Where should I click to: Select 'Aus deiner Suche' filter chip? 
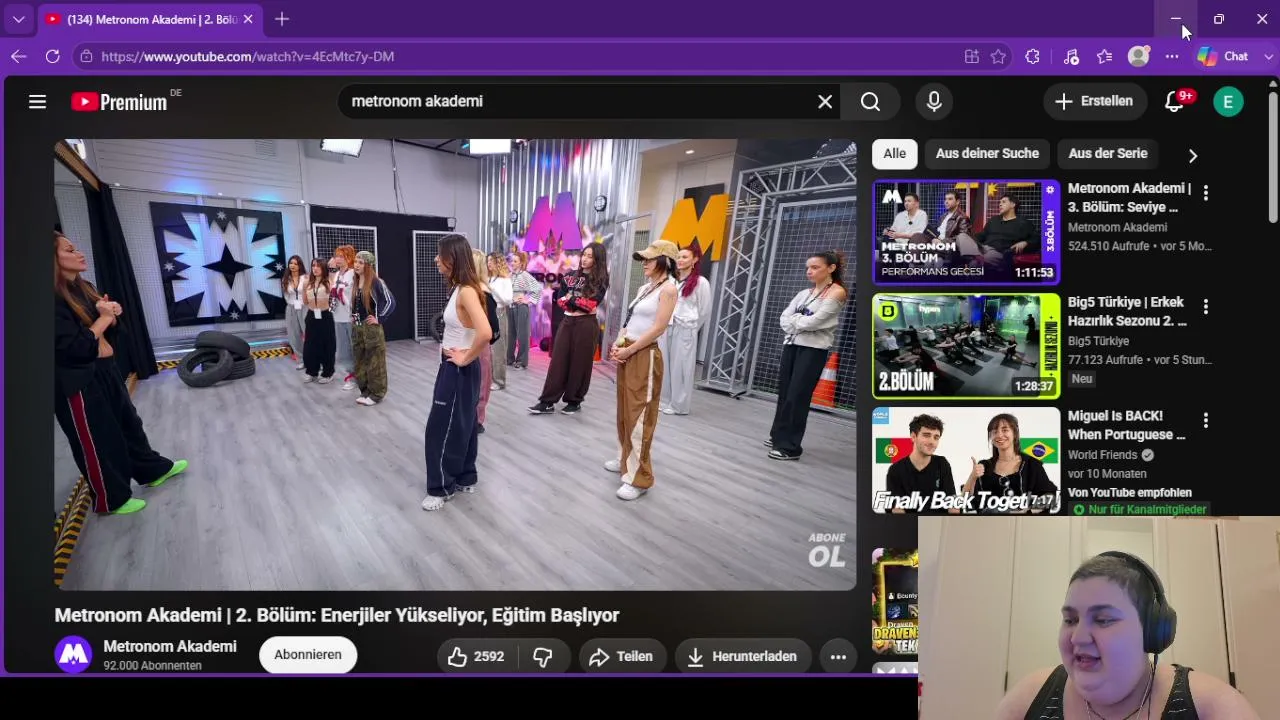point(987,153)
